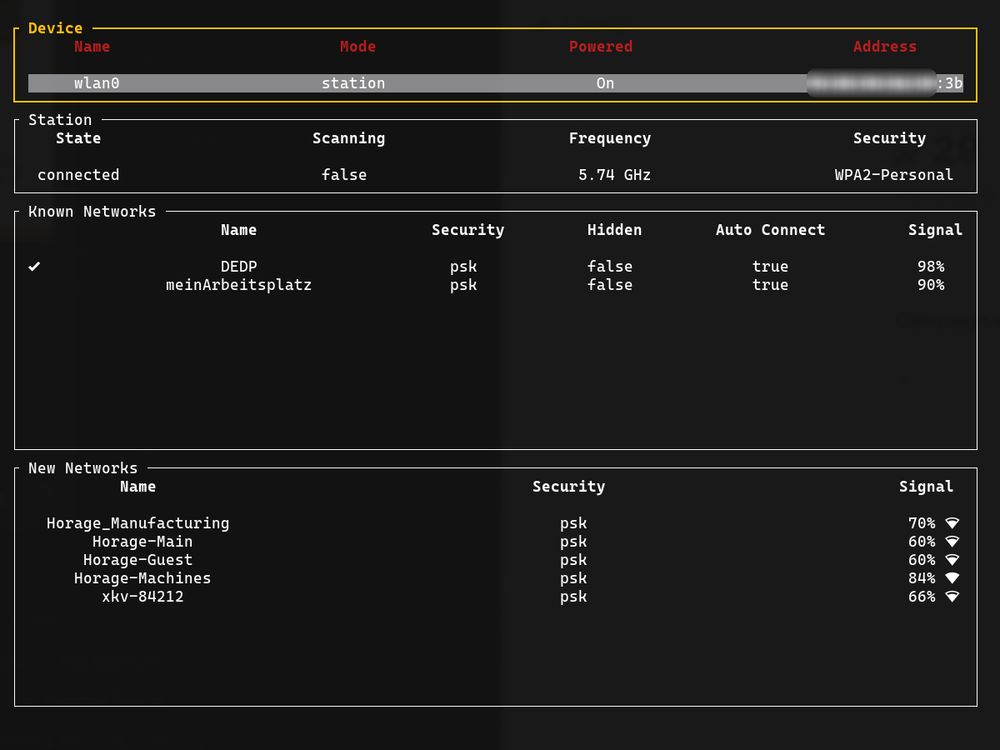Click the Hidden column header
Viewport: 1000px width, 750px height.
pyautogui.click(x=614, y=230)
